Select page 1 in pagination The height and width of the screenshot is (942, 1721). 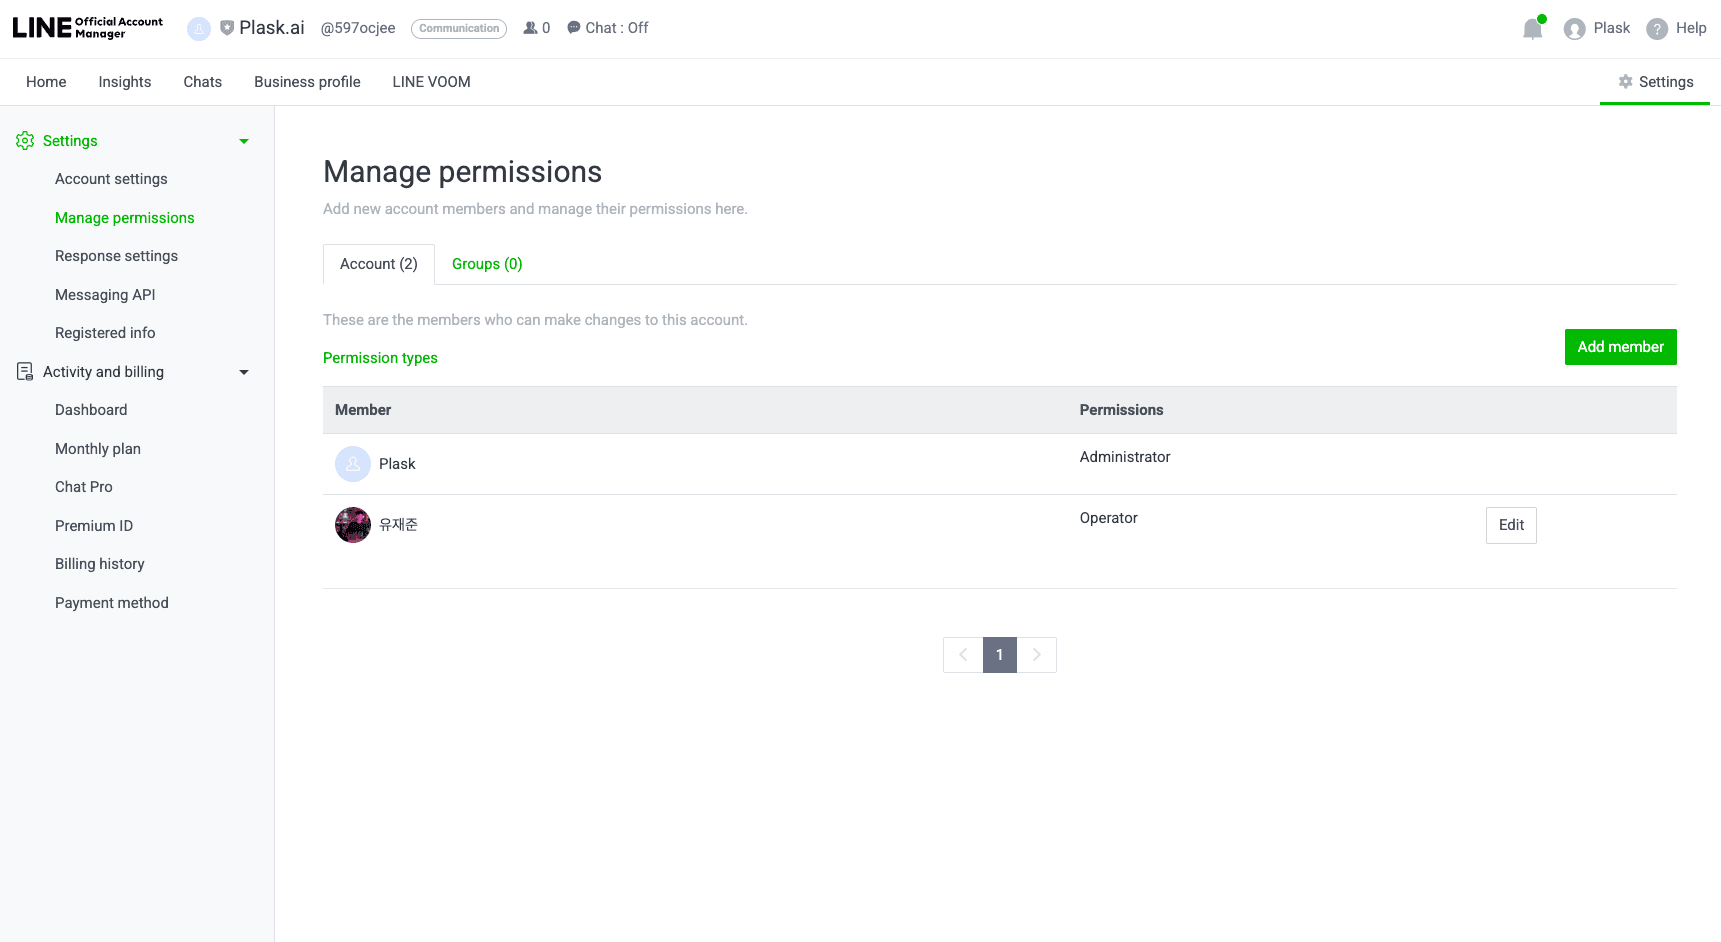tap(1000, 655)
